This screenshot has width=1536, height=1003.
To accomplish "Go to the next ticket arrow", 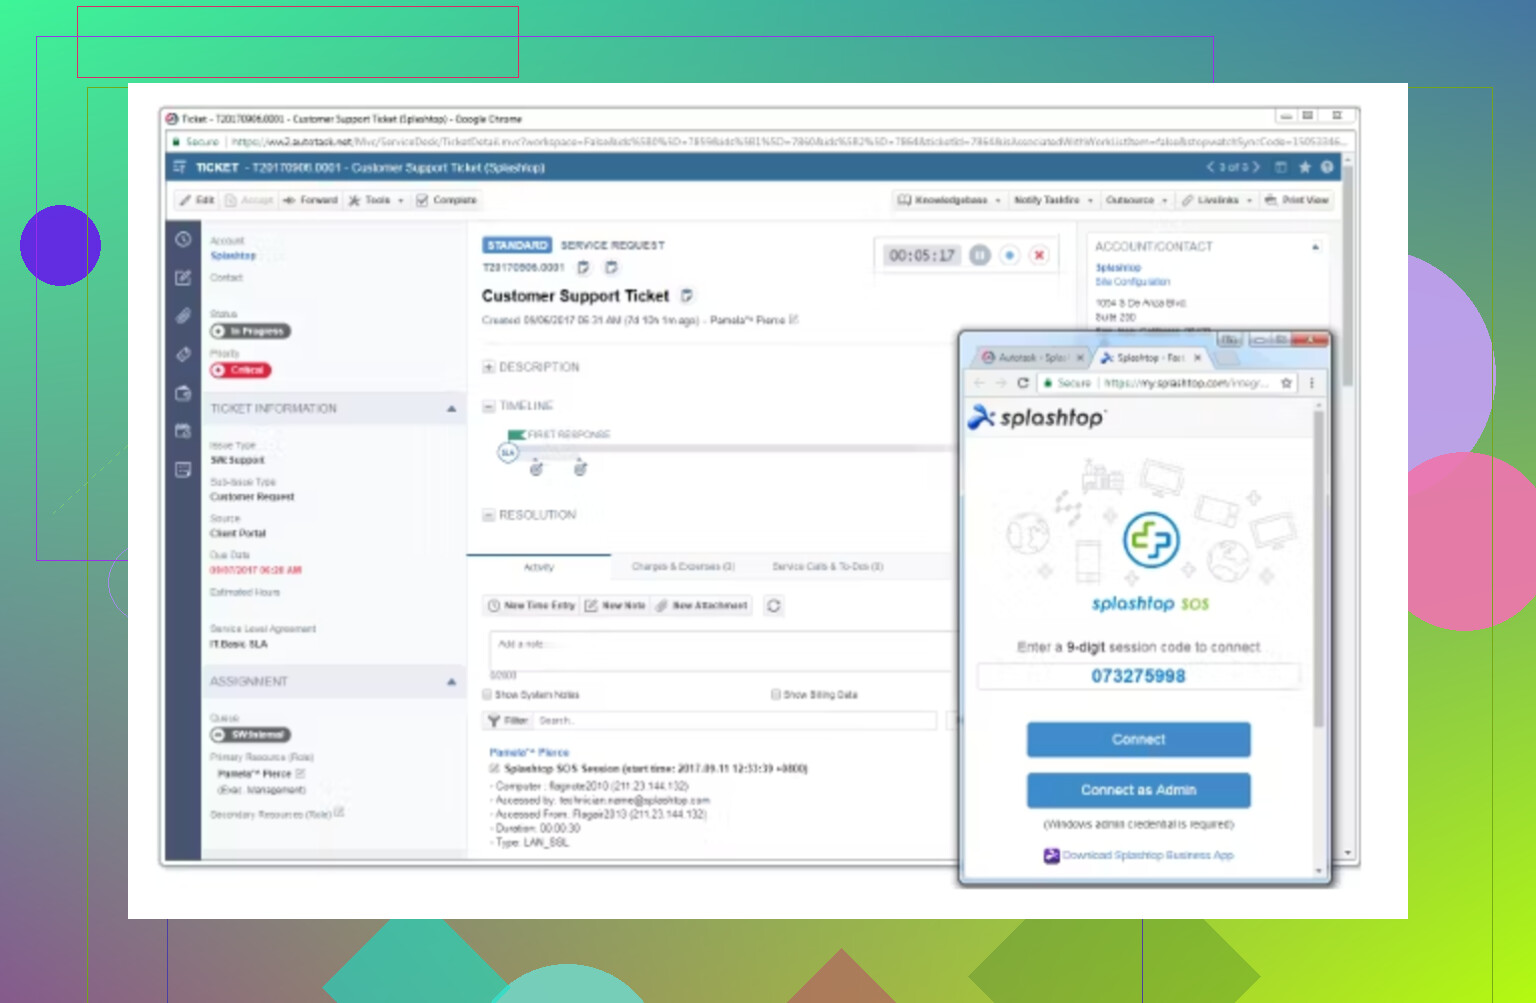I will [1256, 167].
